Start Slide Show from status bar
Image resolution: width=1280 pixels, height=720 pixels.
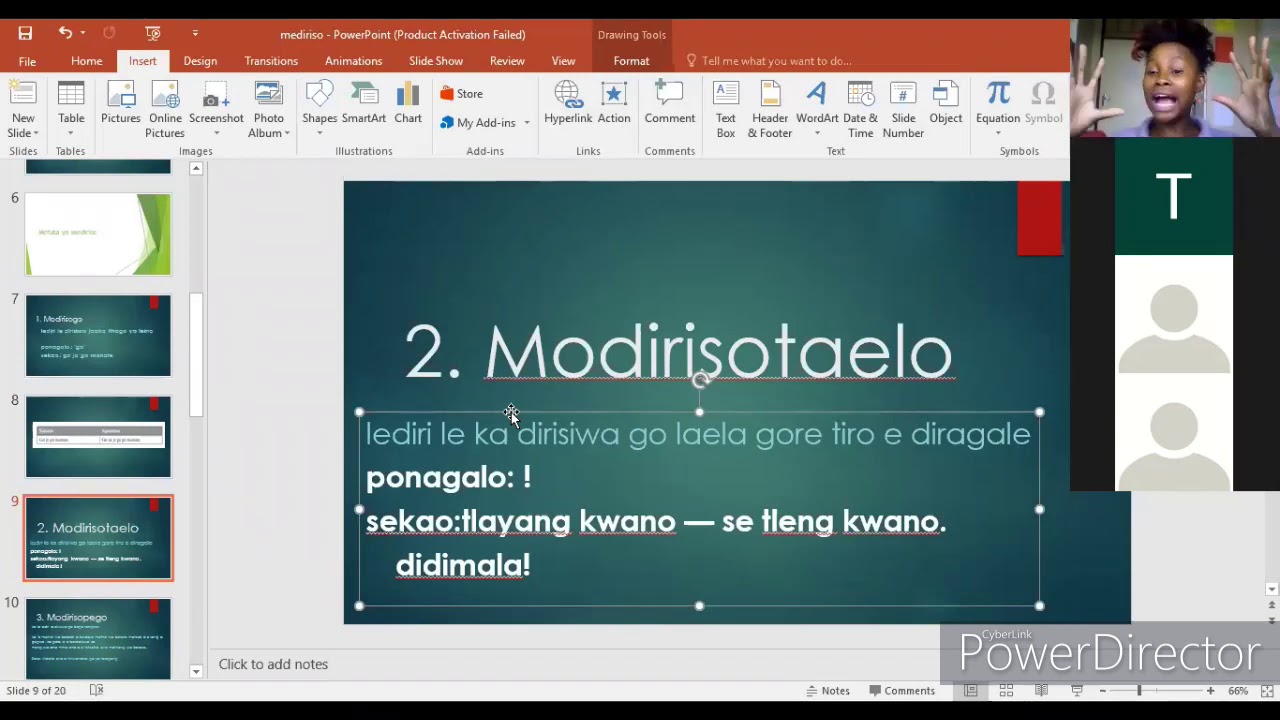(1077, 691)
